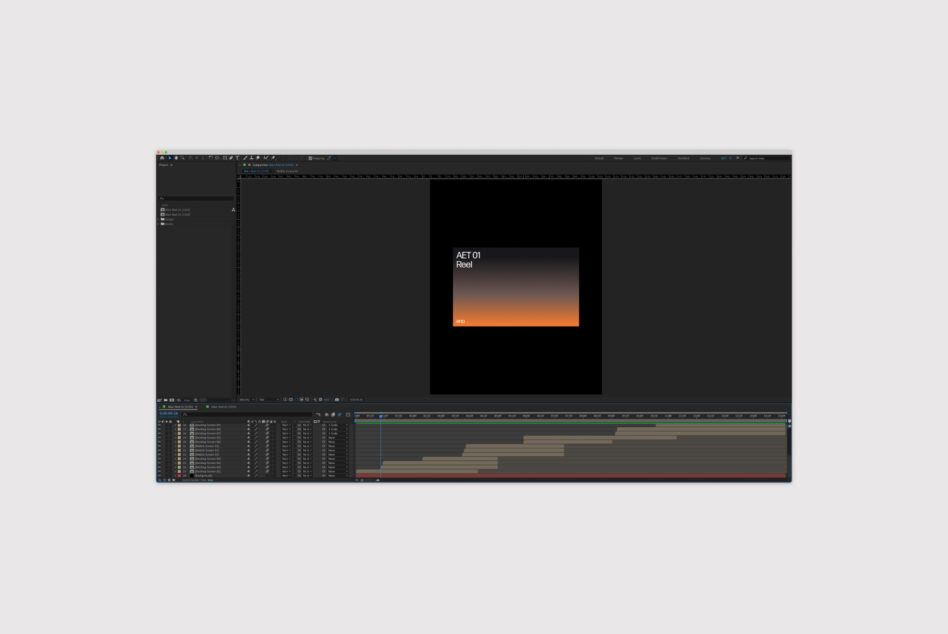948x634 pixels.
Task: Select the Background layer name
Action: tap(203, 476)
